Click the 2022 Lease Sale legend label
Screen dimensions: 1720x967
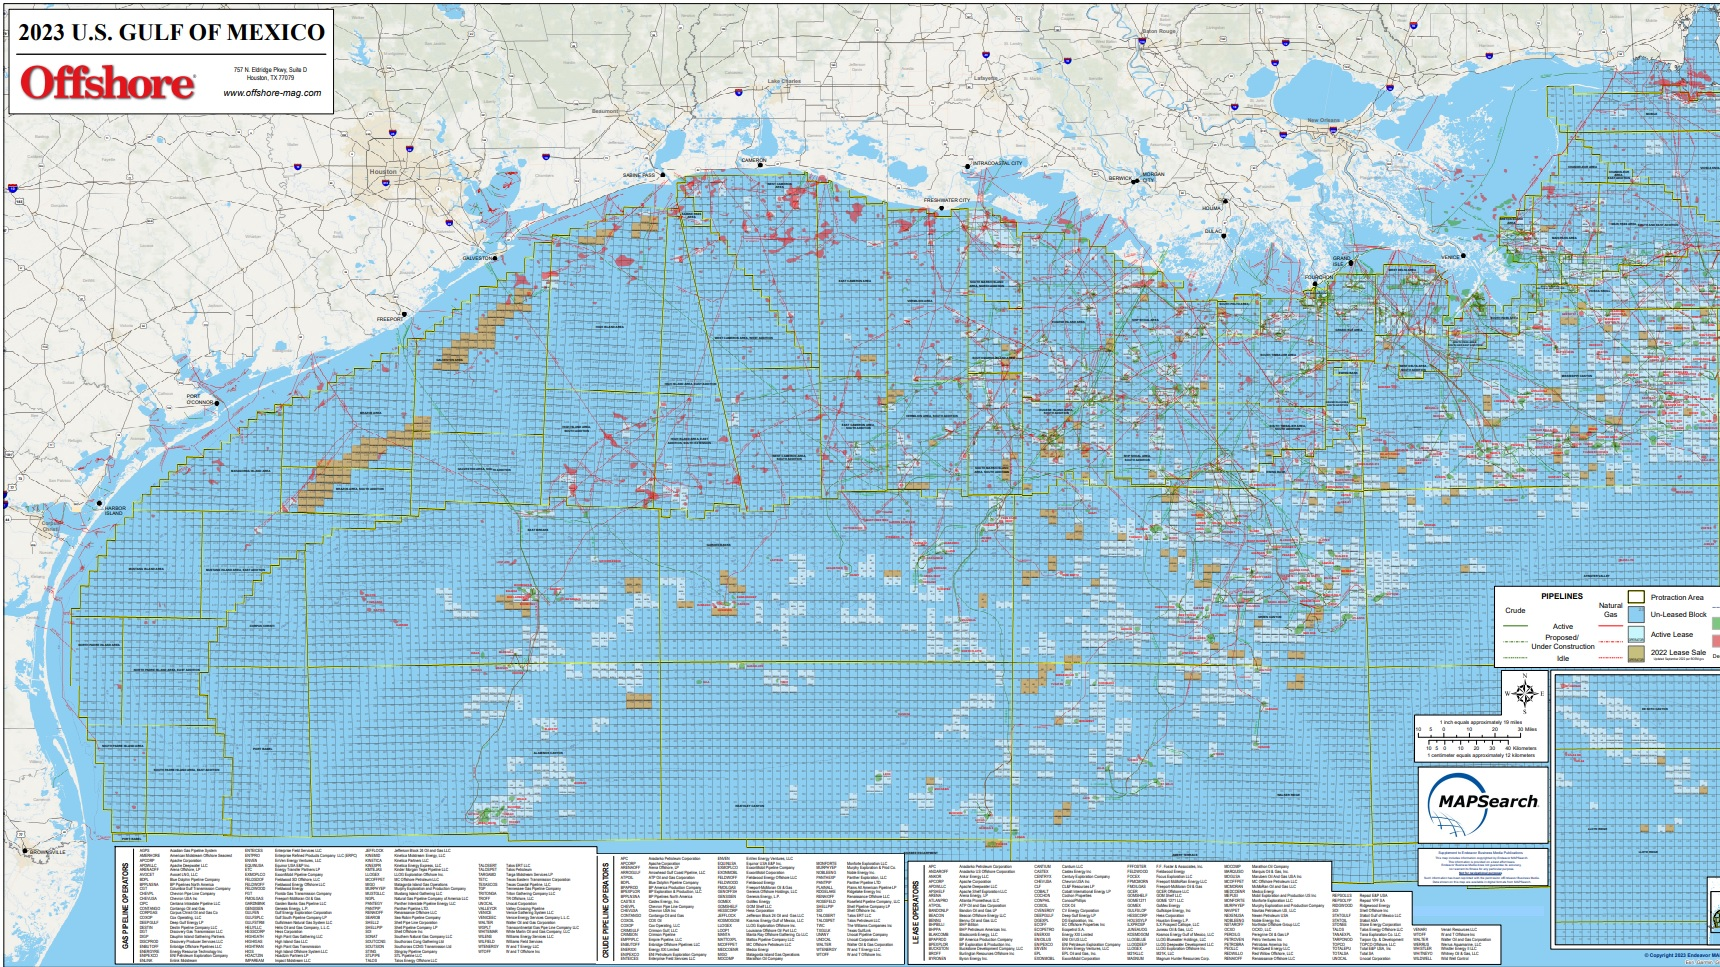(1679, 652)
